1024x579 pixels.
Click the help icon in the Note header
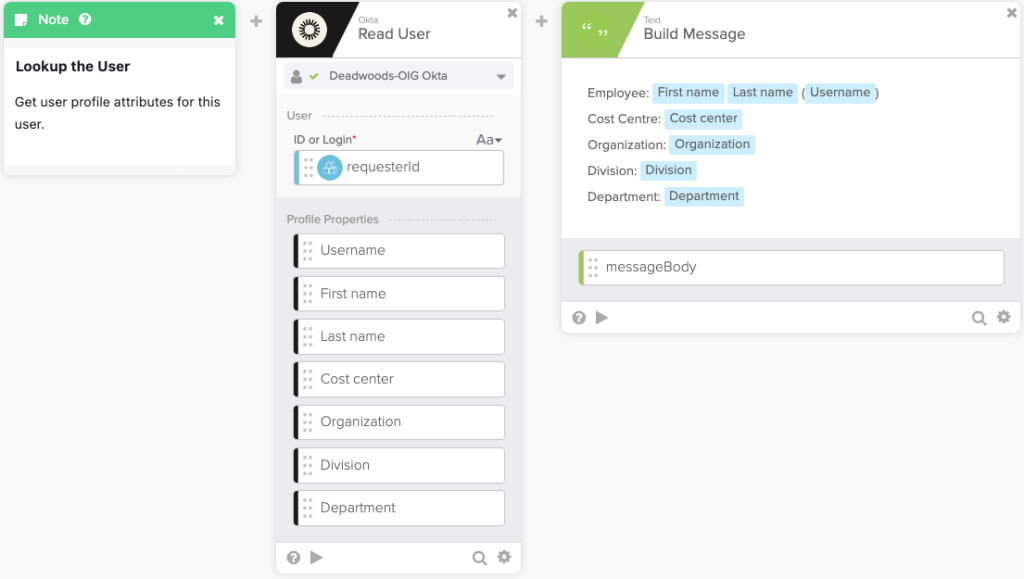point(85,19)
